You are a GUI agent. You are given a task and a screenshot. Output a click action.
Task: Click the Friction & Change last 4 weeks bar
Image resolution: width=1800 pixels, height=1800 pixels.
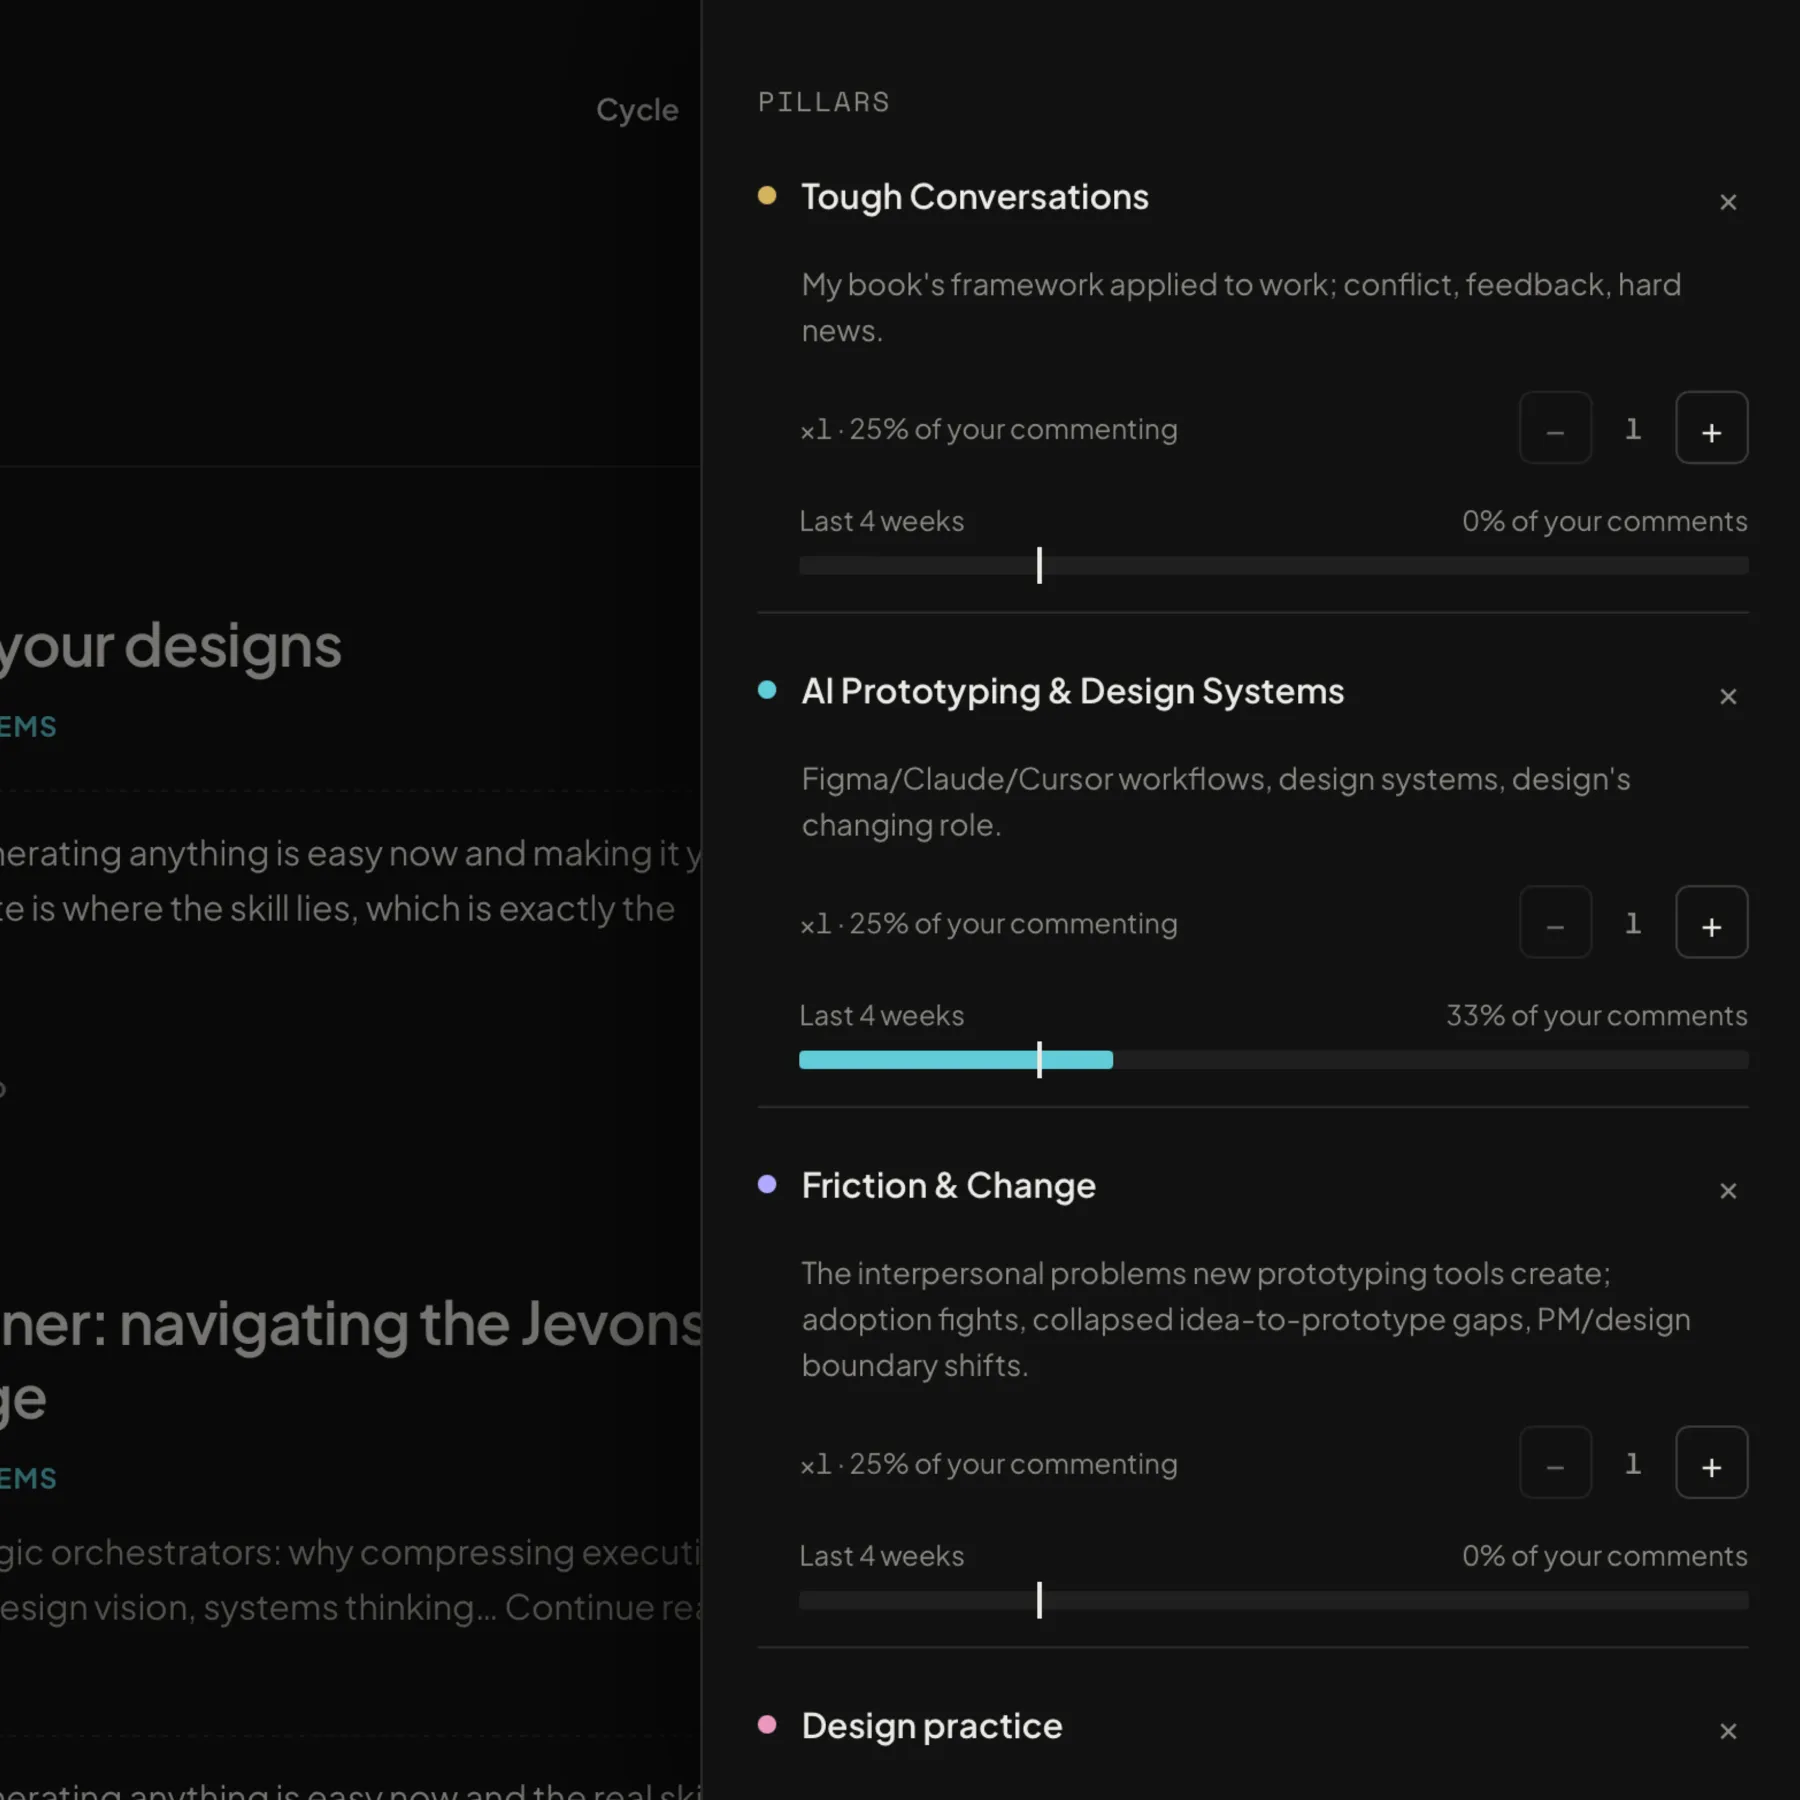point(1273,1601)
